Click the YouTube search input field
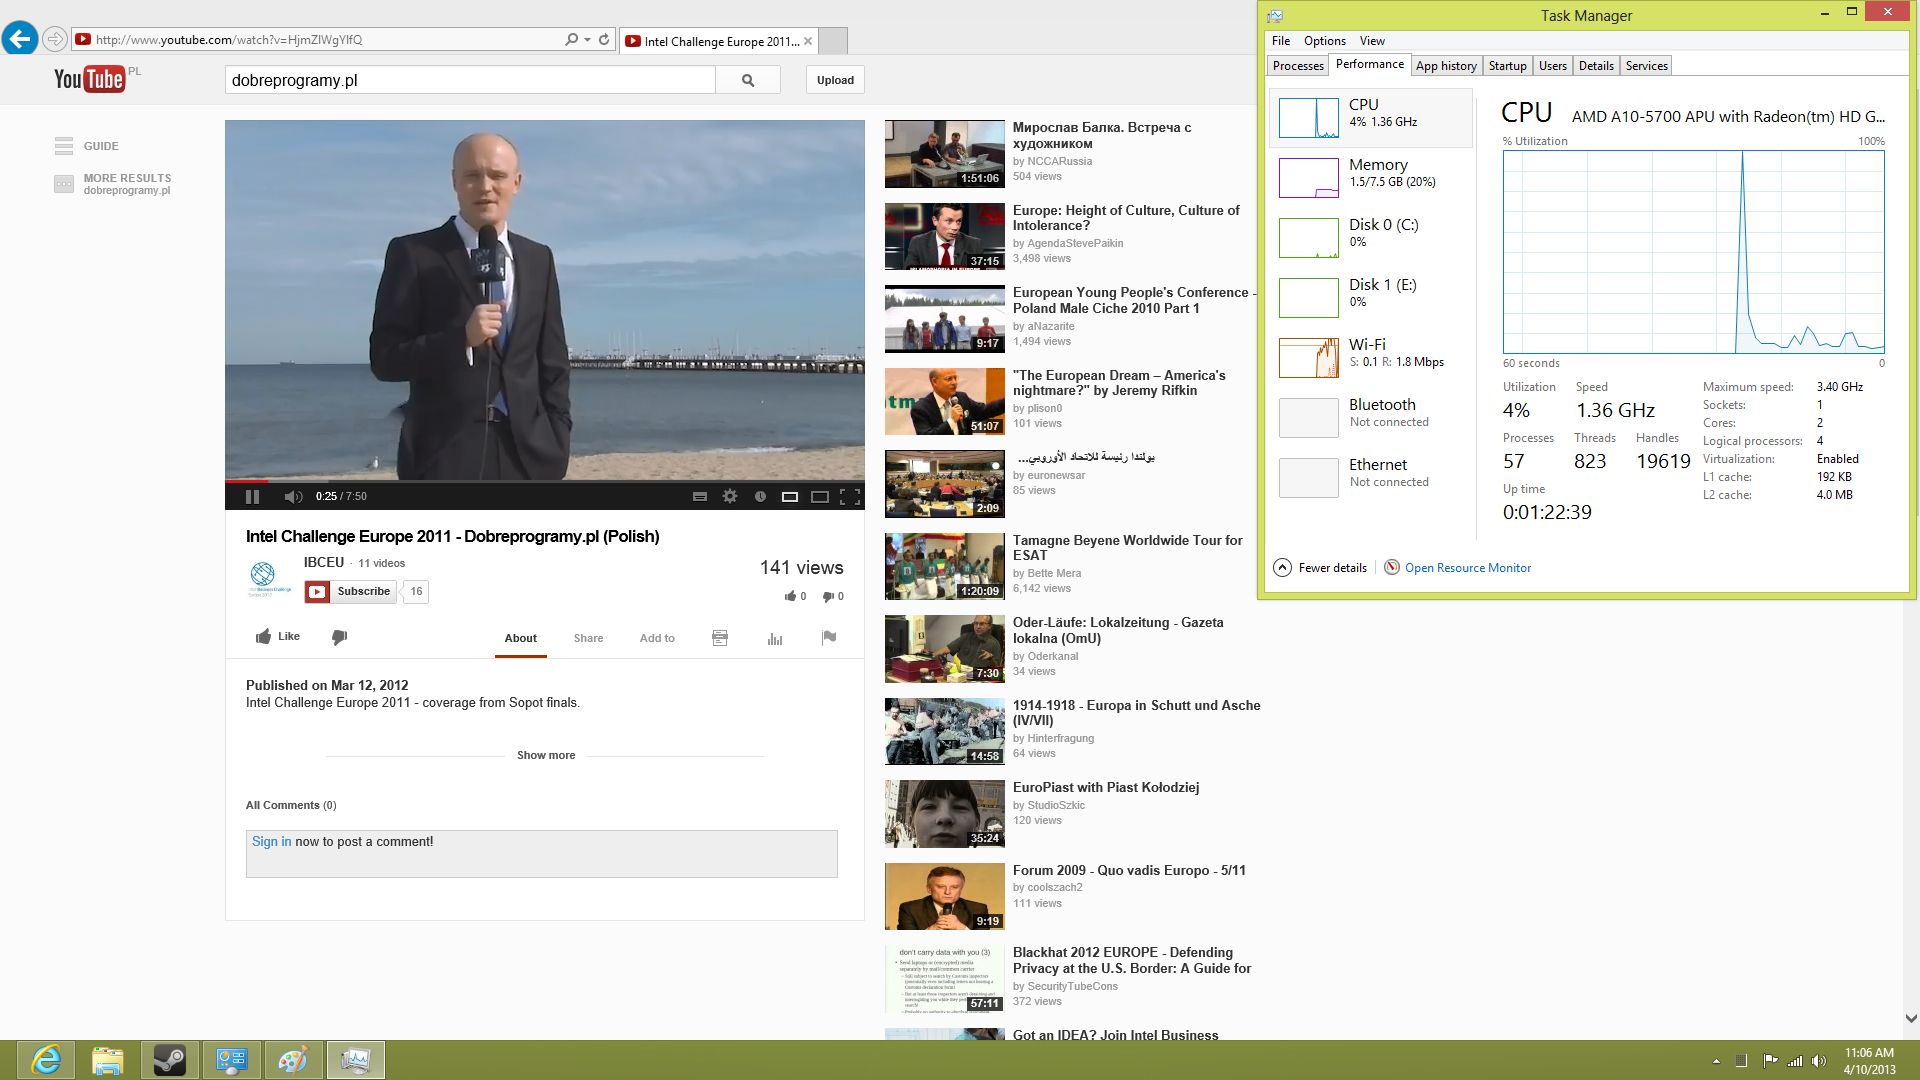The height and width of the screenshot is (1080, 1920). pyautogui.click(x=470, y=80)
